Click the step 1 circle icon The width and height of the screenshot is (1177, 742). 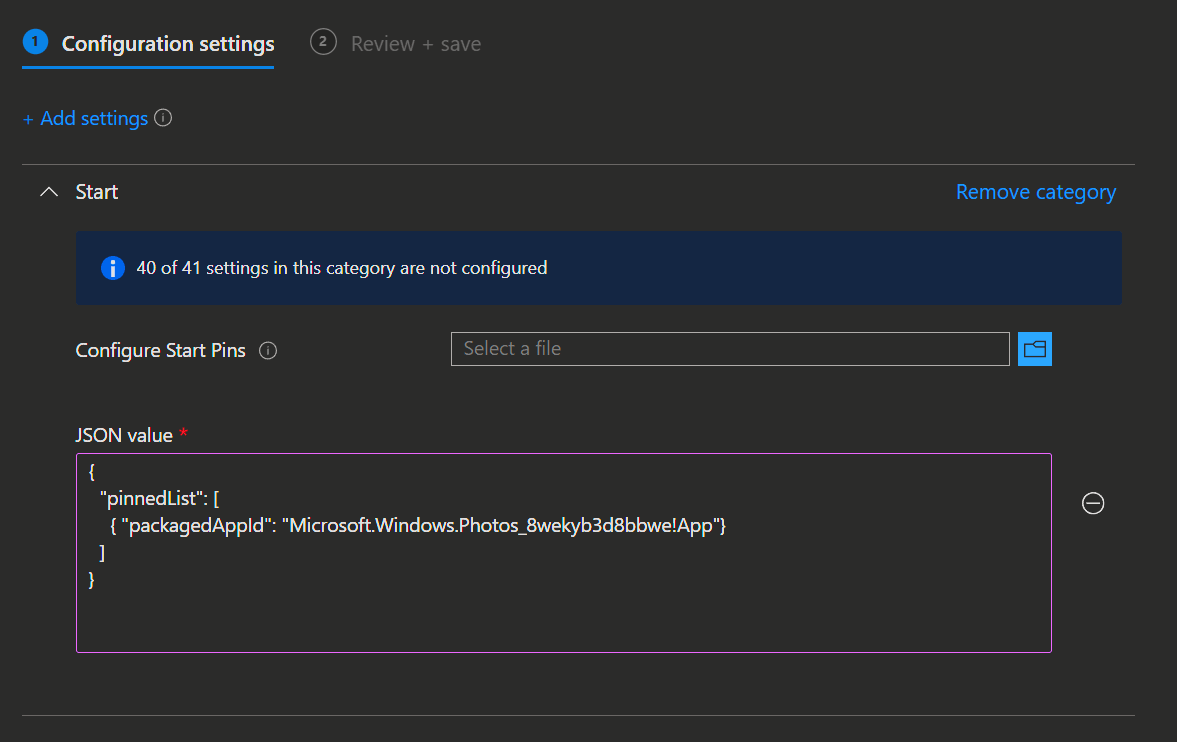point(35,42)
